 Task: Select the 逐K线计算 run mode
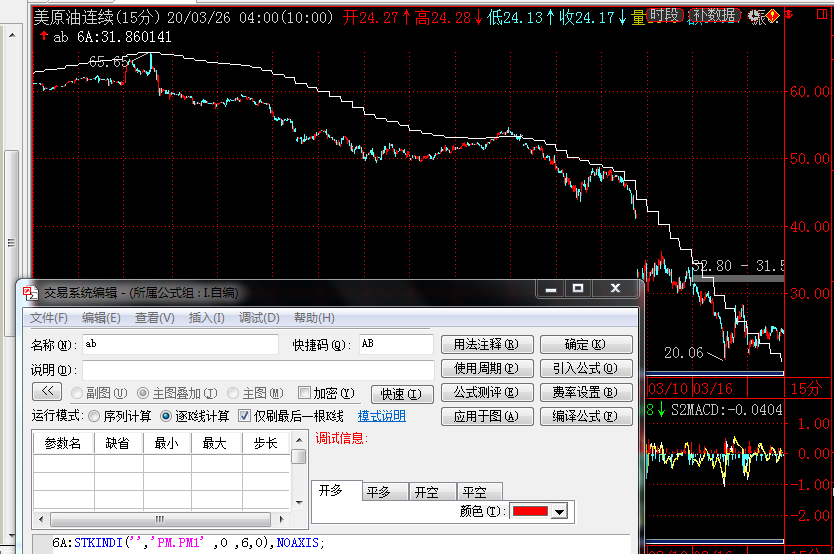166,416
